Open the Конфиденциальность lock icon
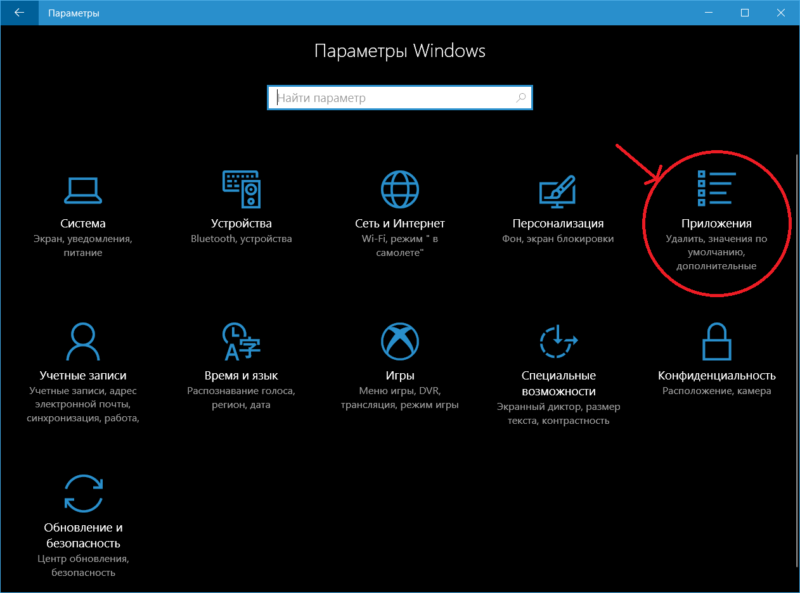The image size is (800, 593). pyautogui.click(x=716, y=341)
